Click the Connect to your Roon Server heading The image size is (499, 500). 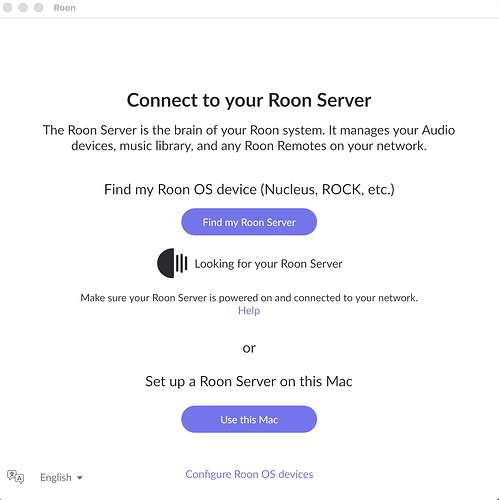coord(249,100)
